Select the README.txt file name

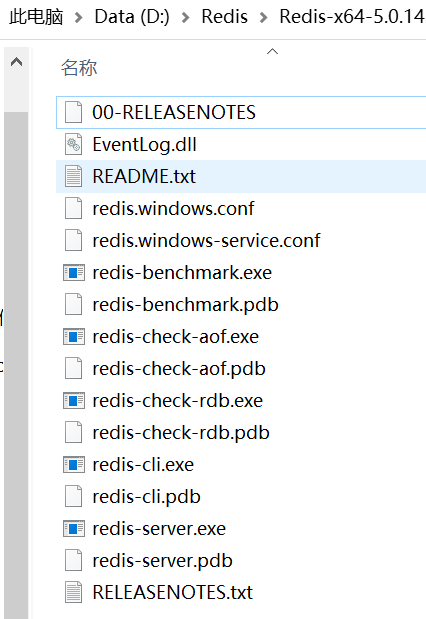(144, 176)
